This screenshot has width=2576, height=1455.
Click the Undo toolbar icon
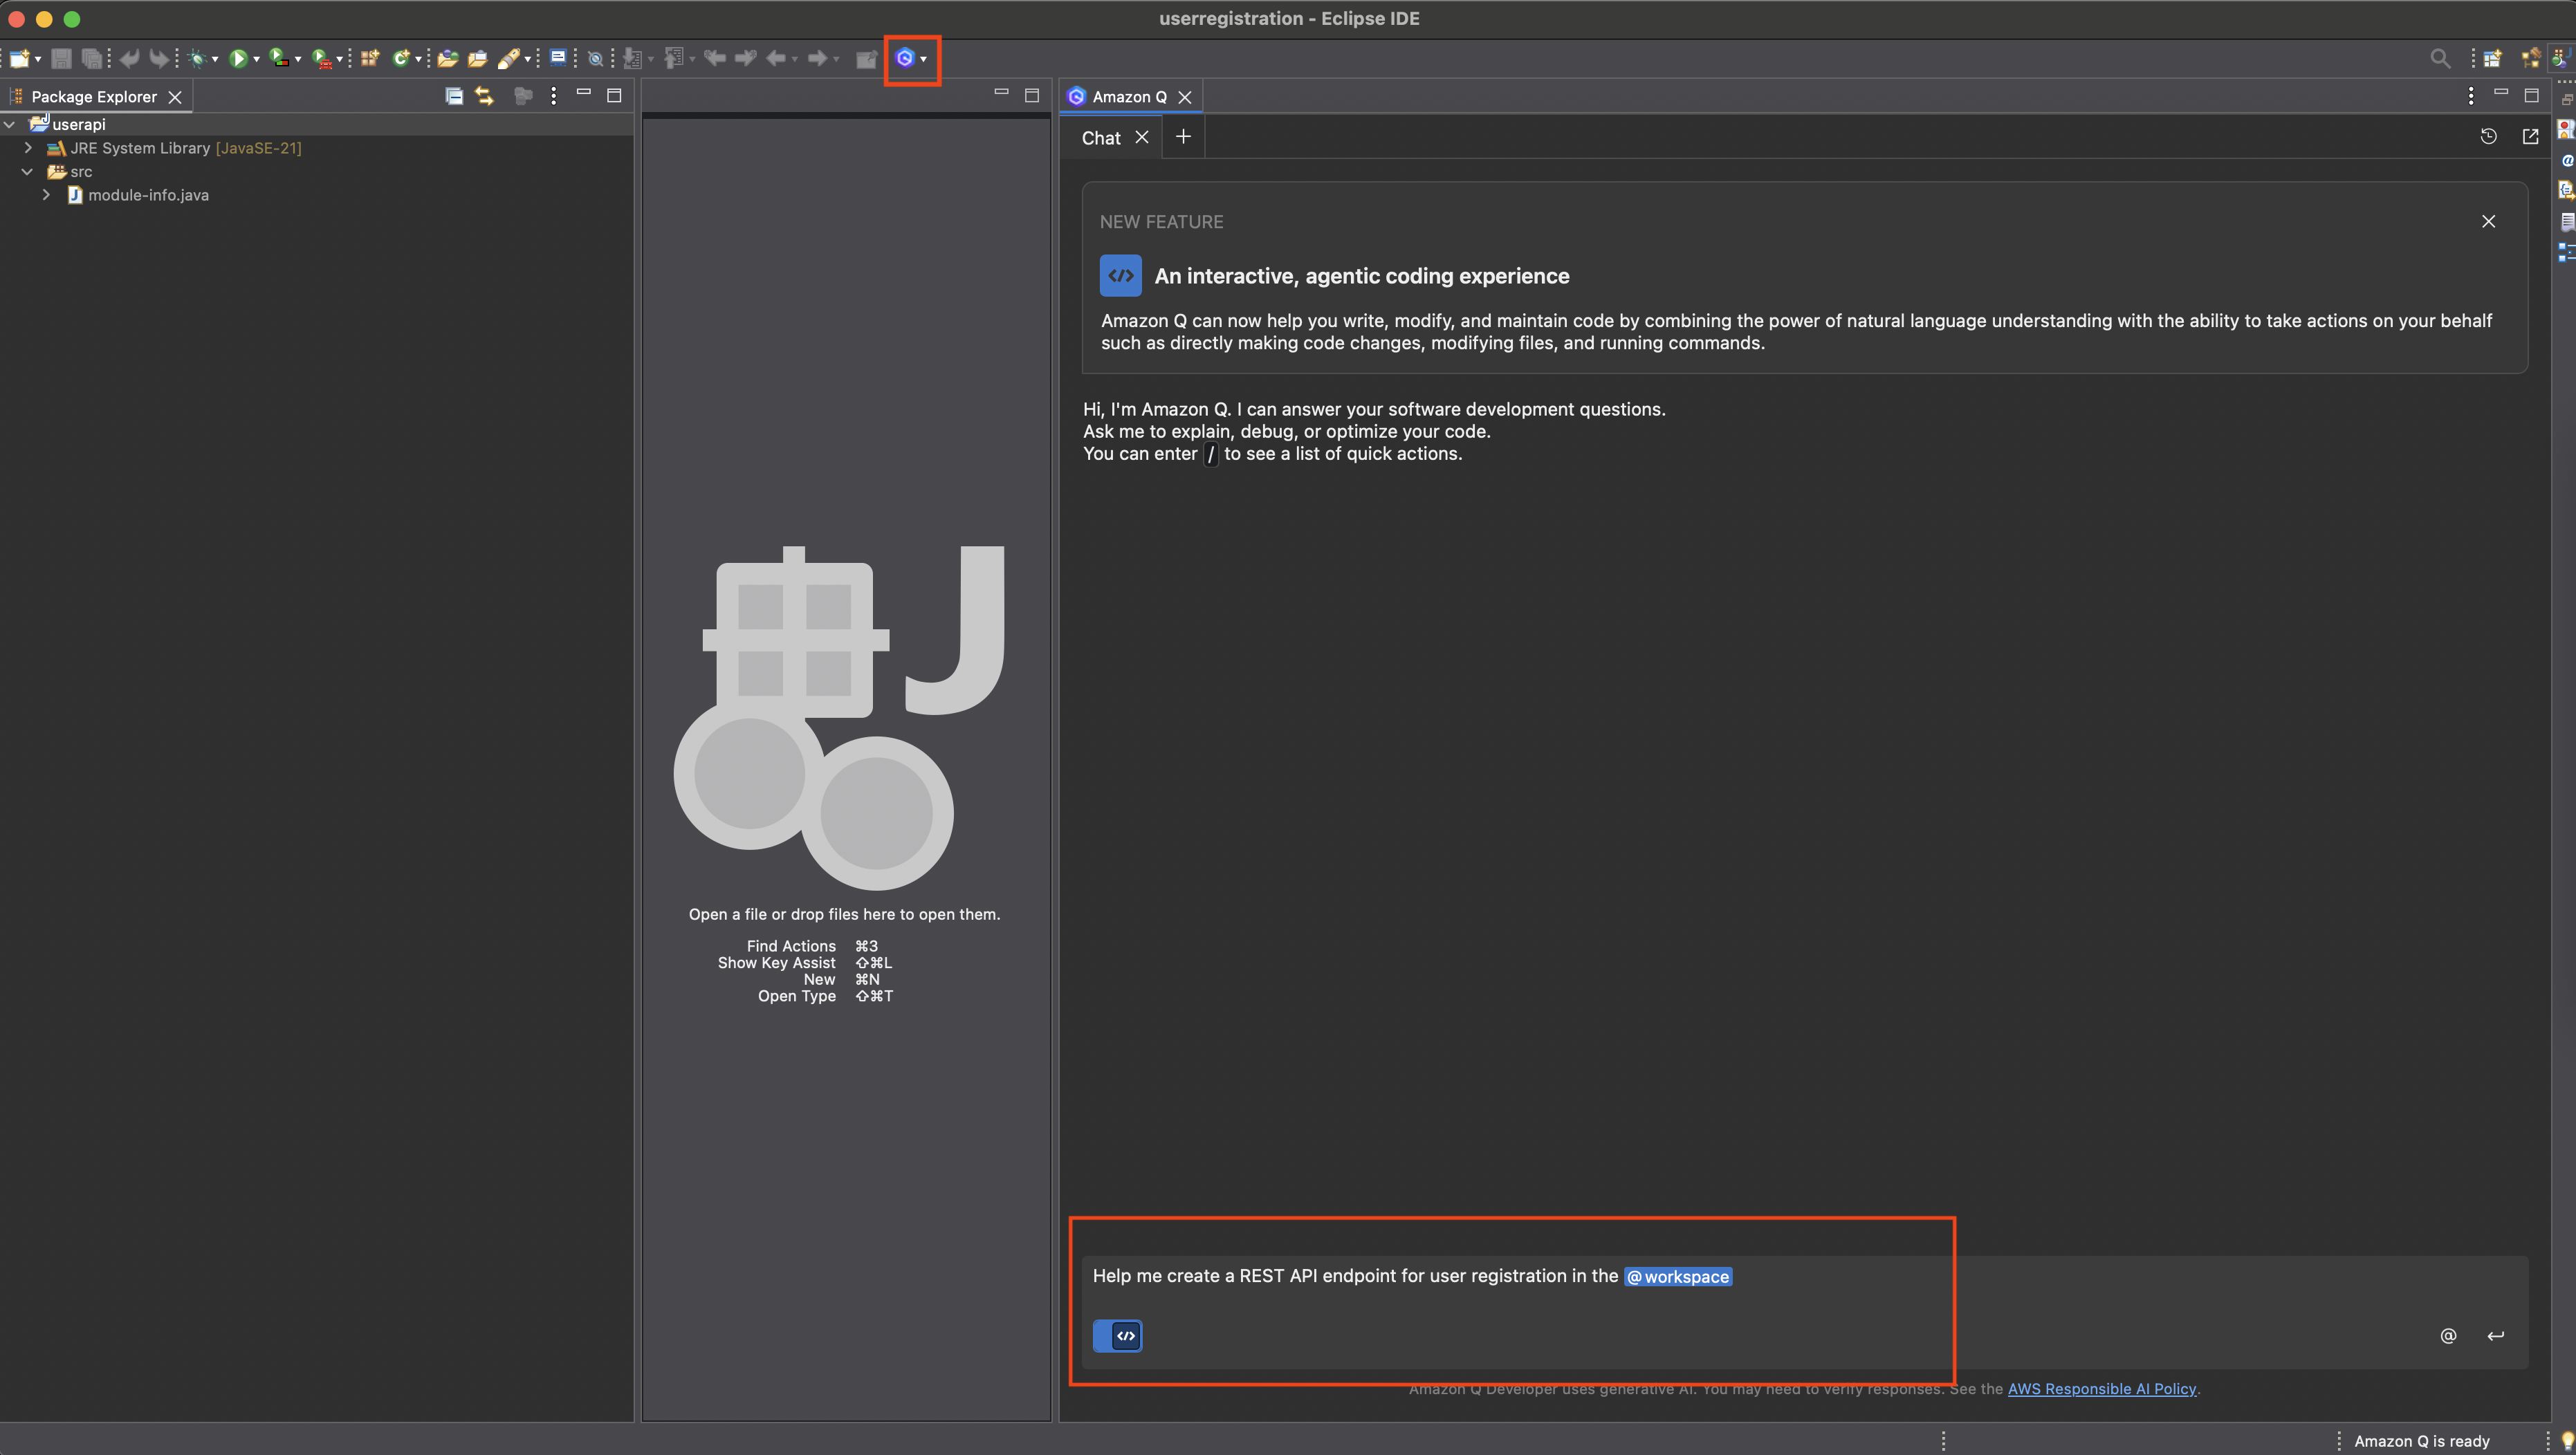pyautogui.click(x=130, y=58)
